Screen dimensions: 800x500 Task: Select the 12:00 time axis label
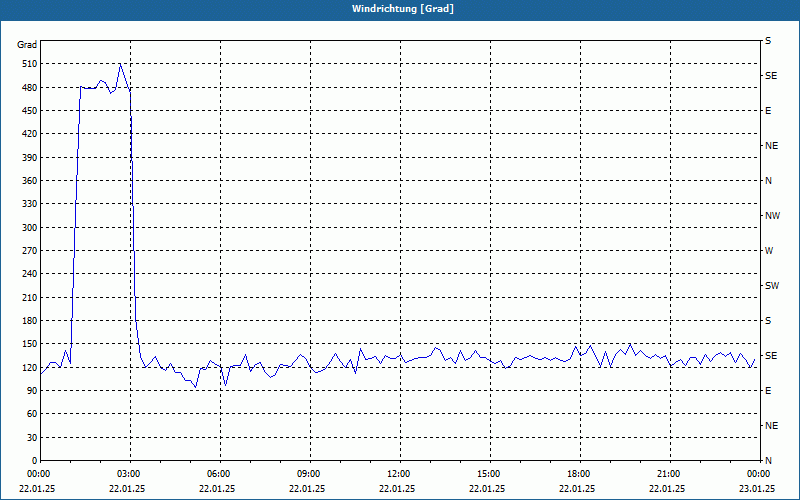(397, 474)
